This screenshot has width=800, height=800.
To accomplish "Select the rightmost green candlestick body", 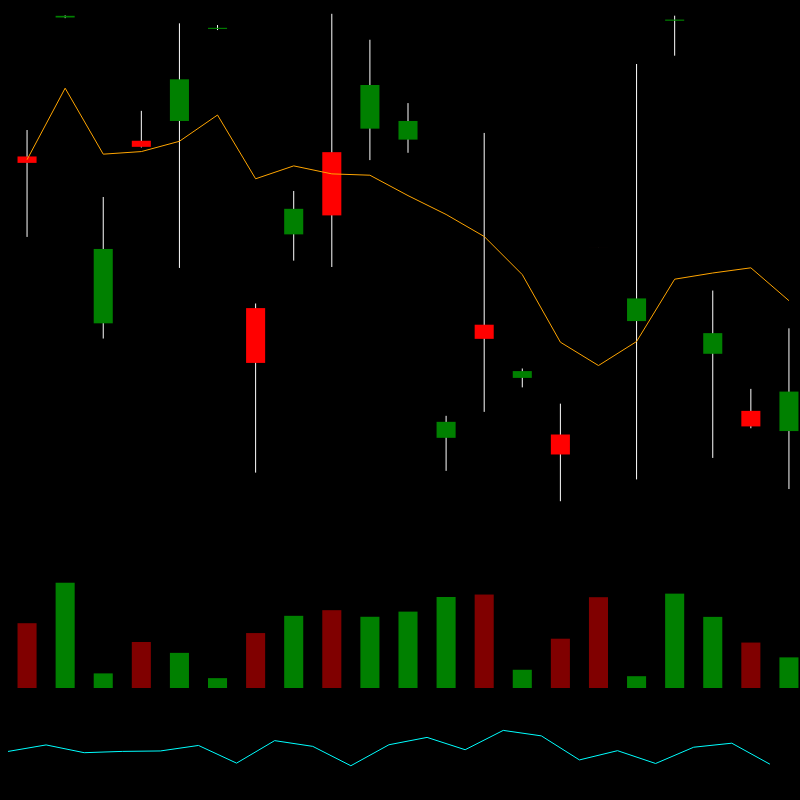I will [789, 411].
